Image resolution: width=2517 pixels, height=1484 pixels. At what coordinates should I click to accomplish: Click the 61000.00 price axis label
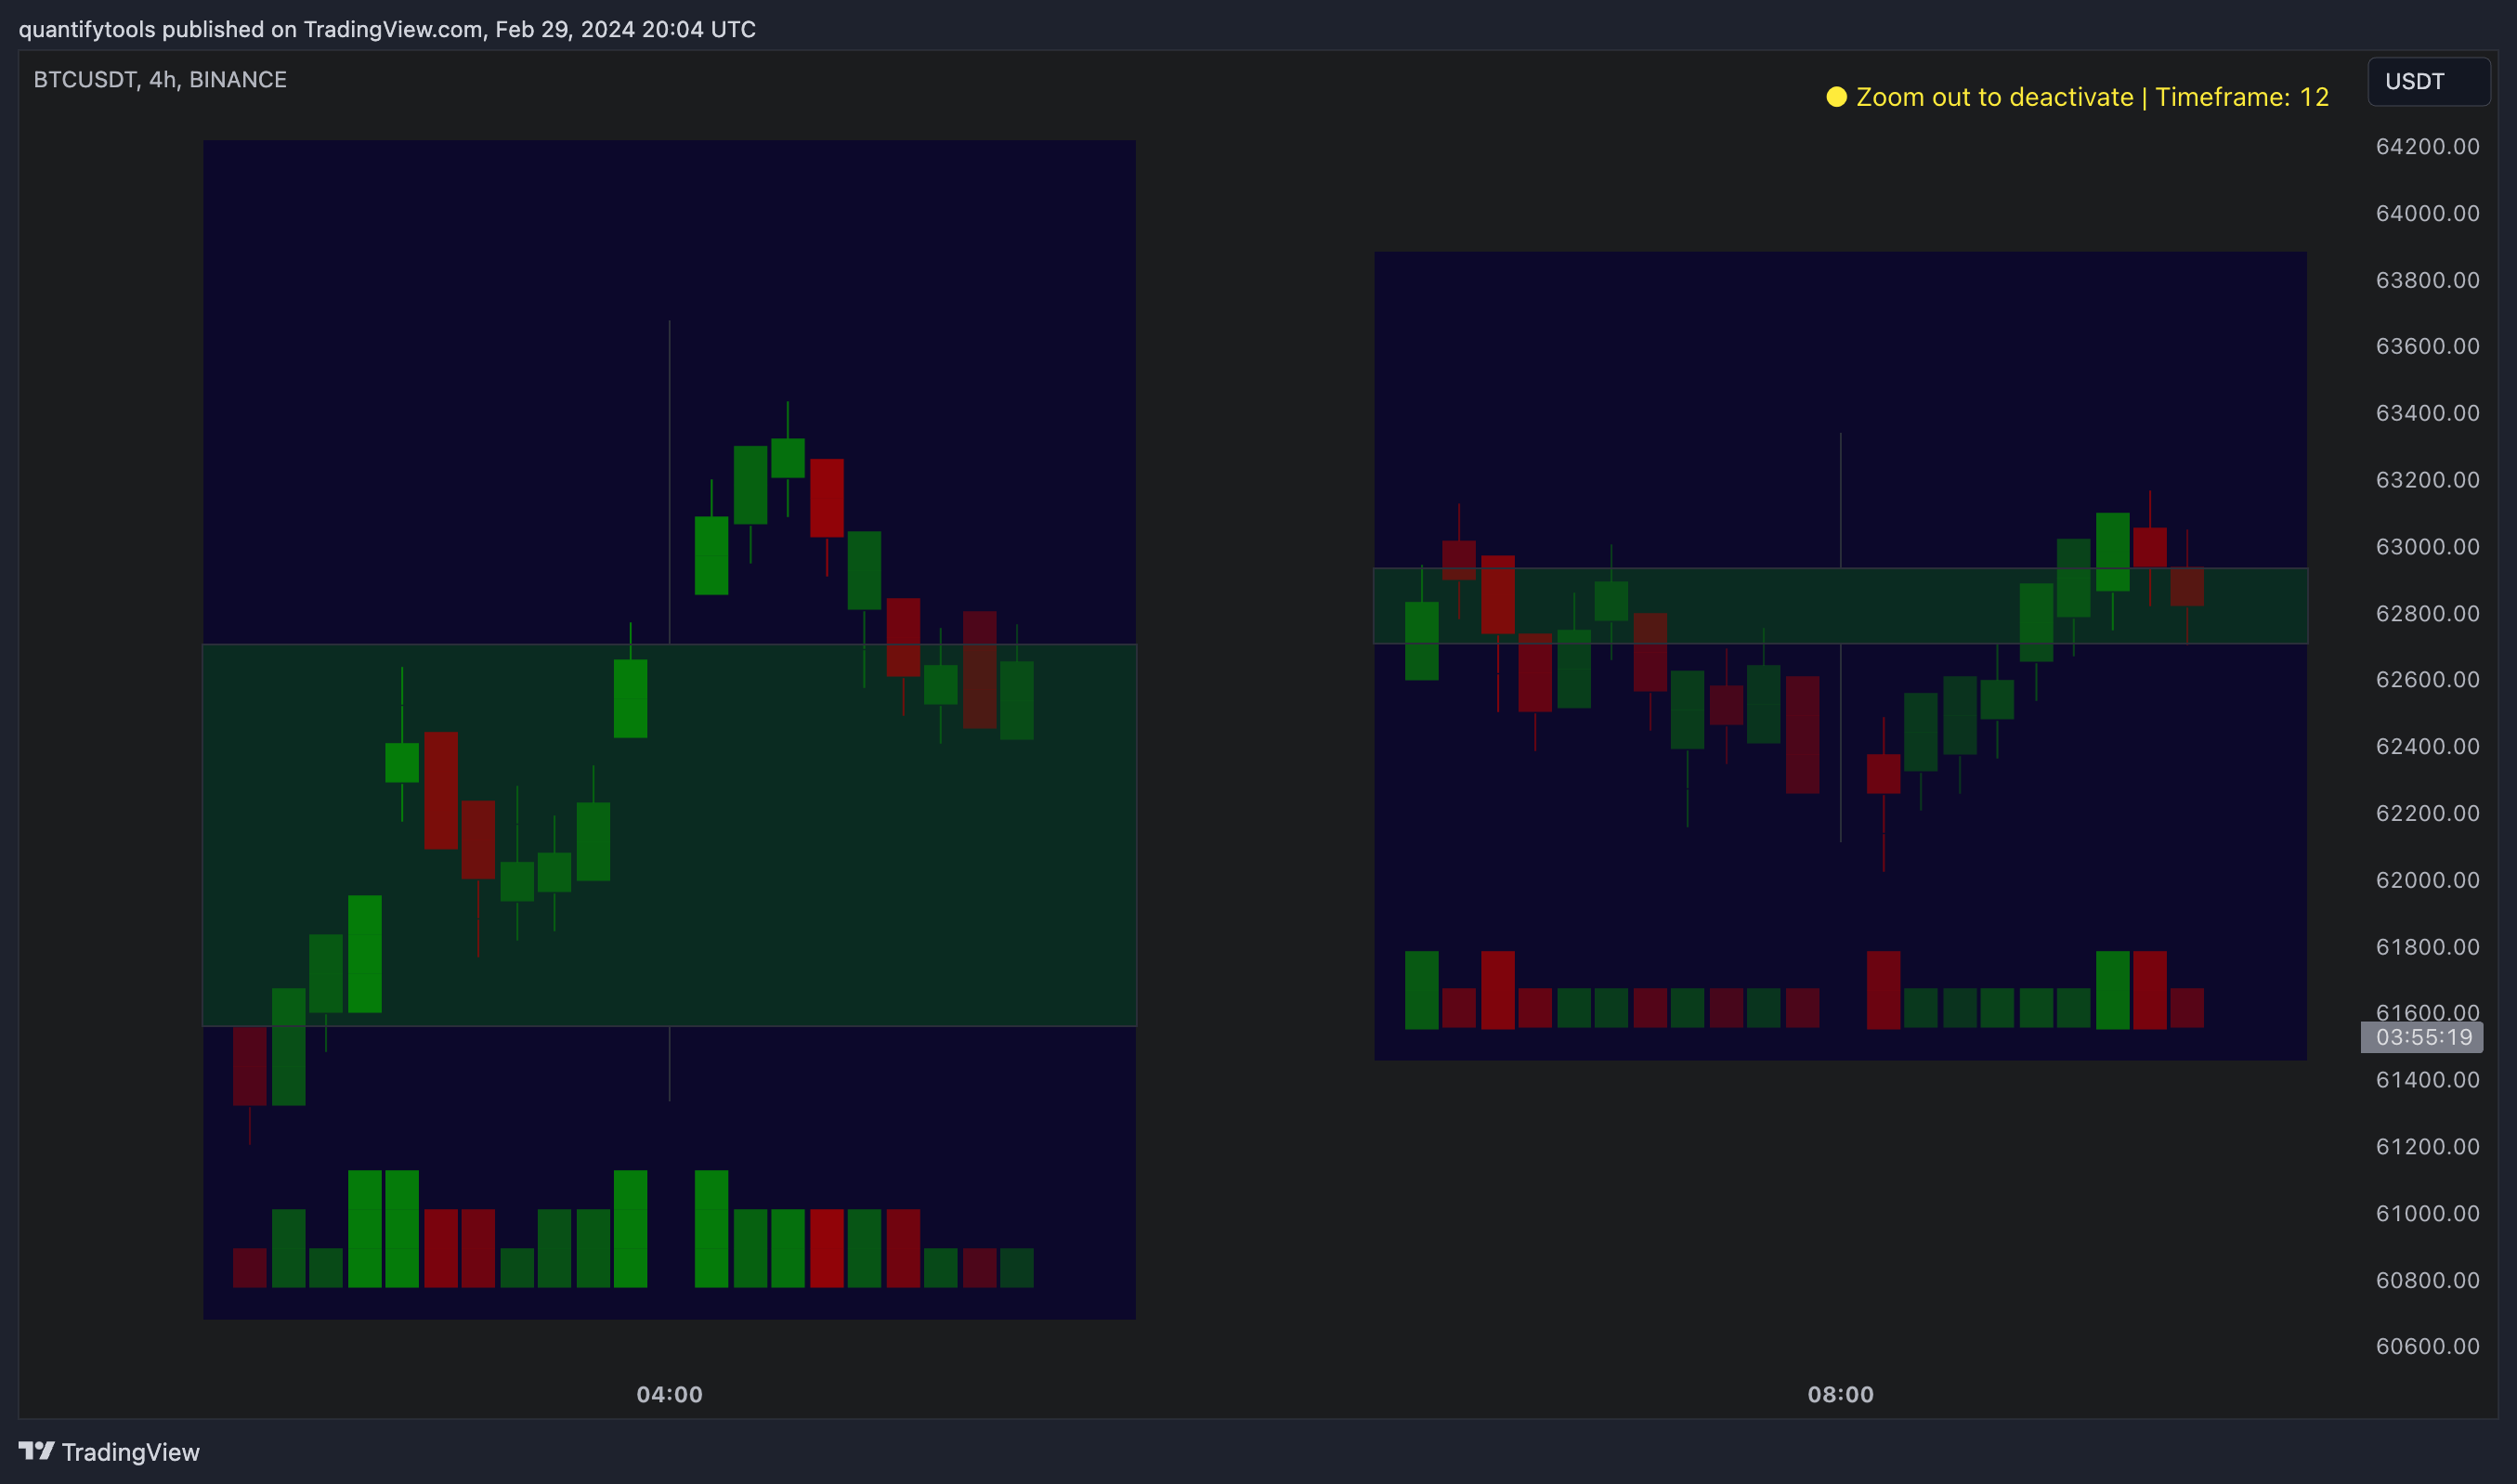coord(2428,1213)
